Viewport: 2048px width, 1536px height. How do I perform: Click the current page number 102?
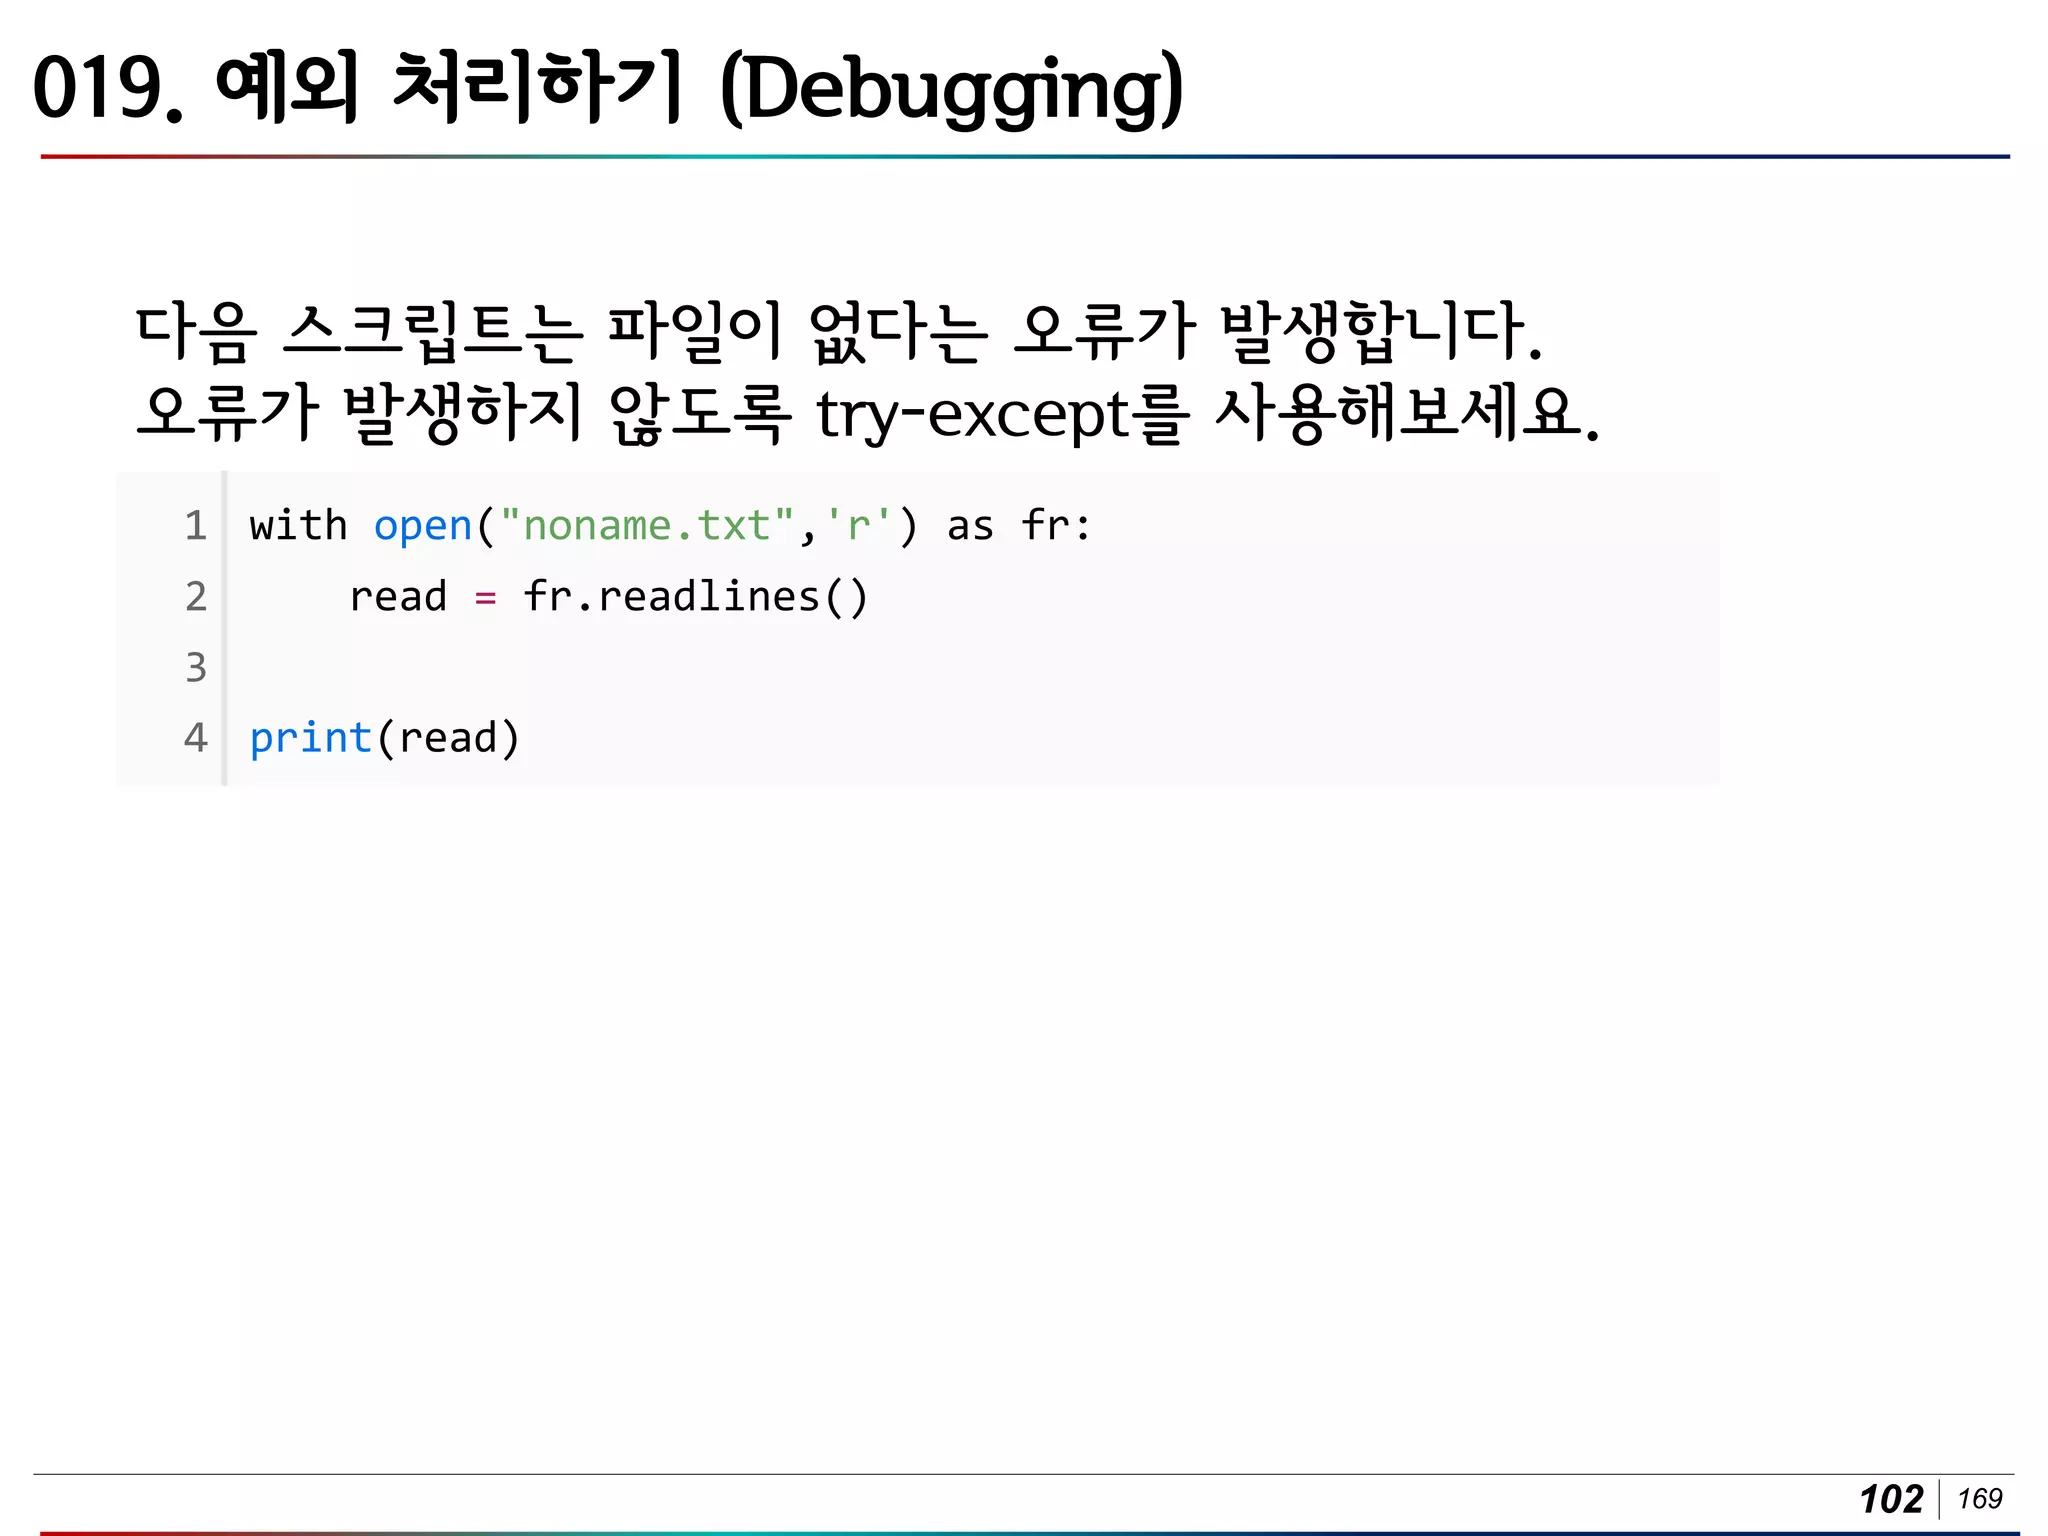[x=1891, y=1499]
